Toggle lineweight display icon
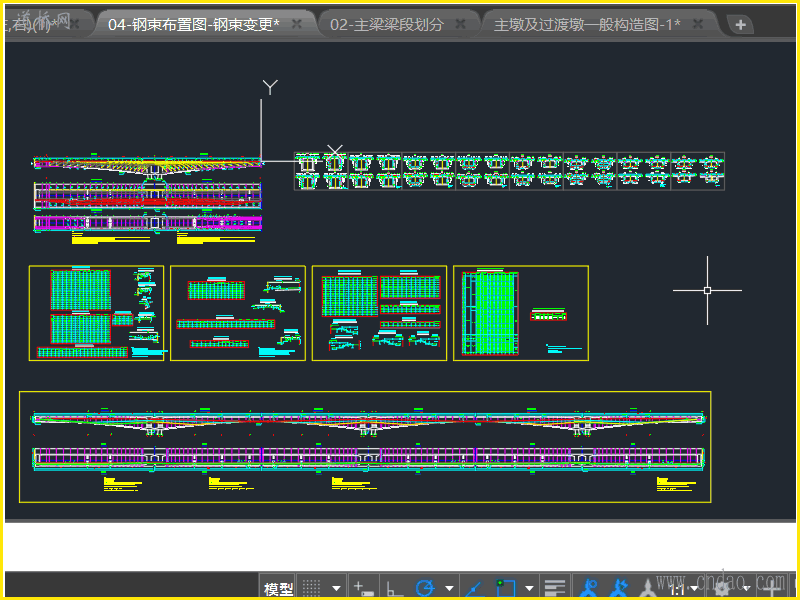The height and width of the screenshot is (600, 800). [555, 588]
